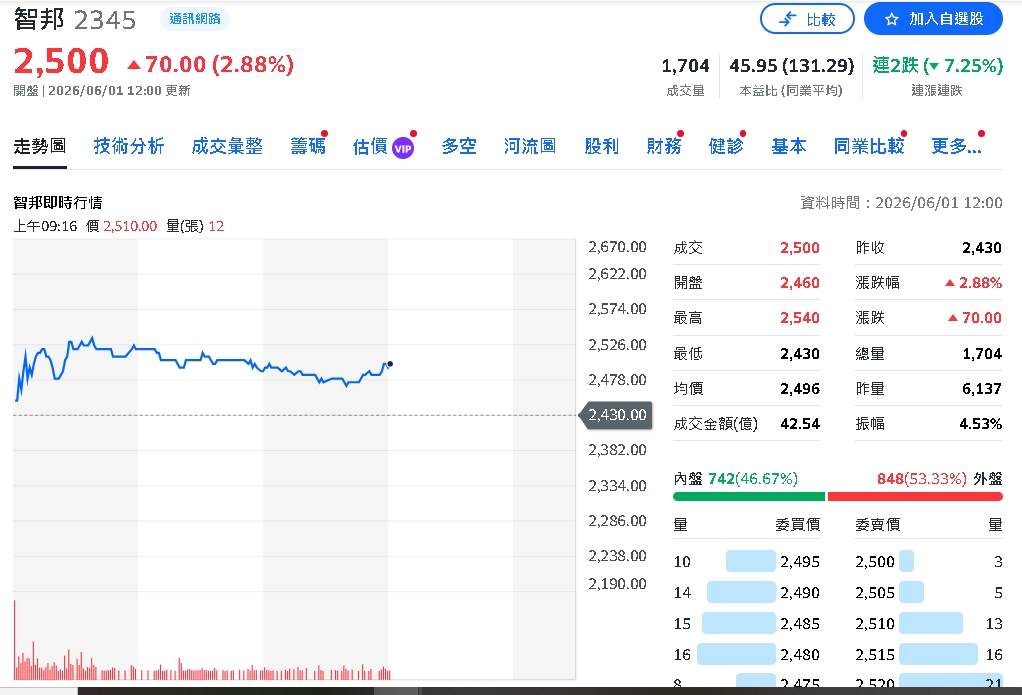Click the 45.95 (131.29) P/E ratio value

click(x=791, y=66)
